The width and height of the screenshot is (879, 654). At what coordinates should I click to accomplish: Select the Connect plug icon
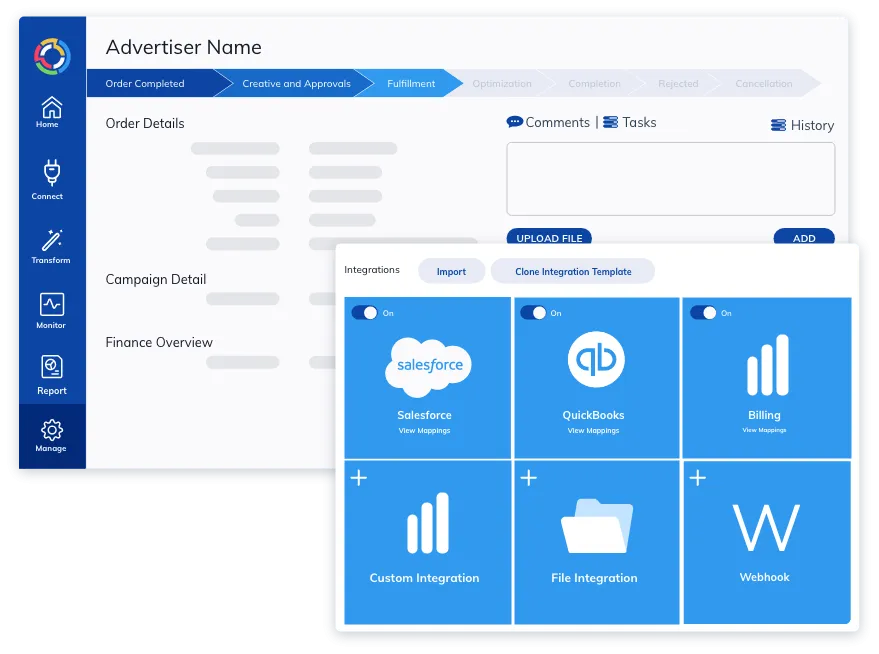(50, 173)
